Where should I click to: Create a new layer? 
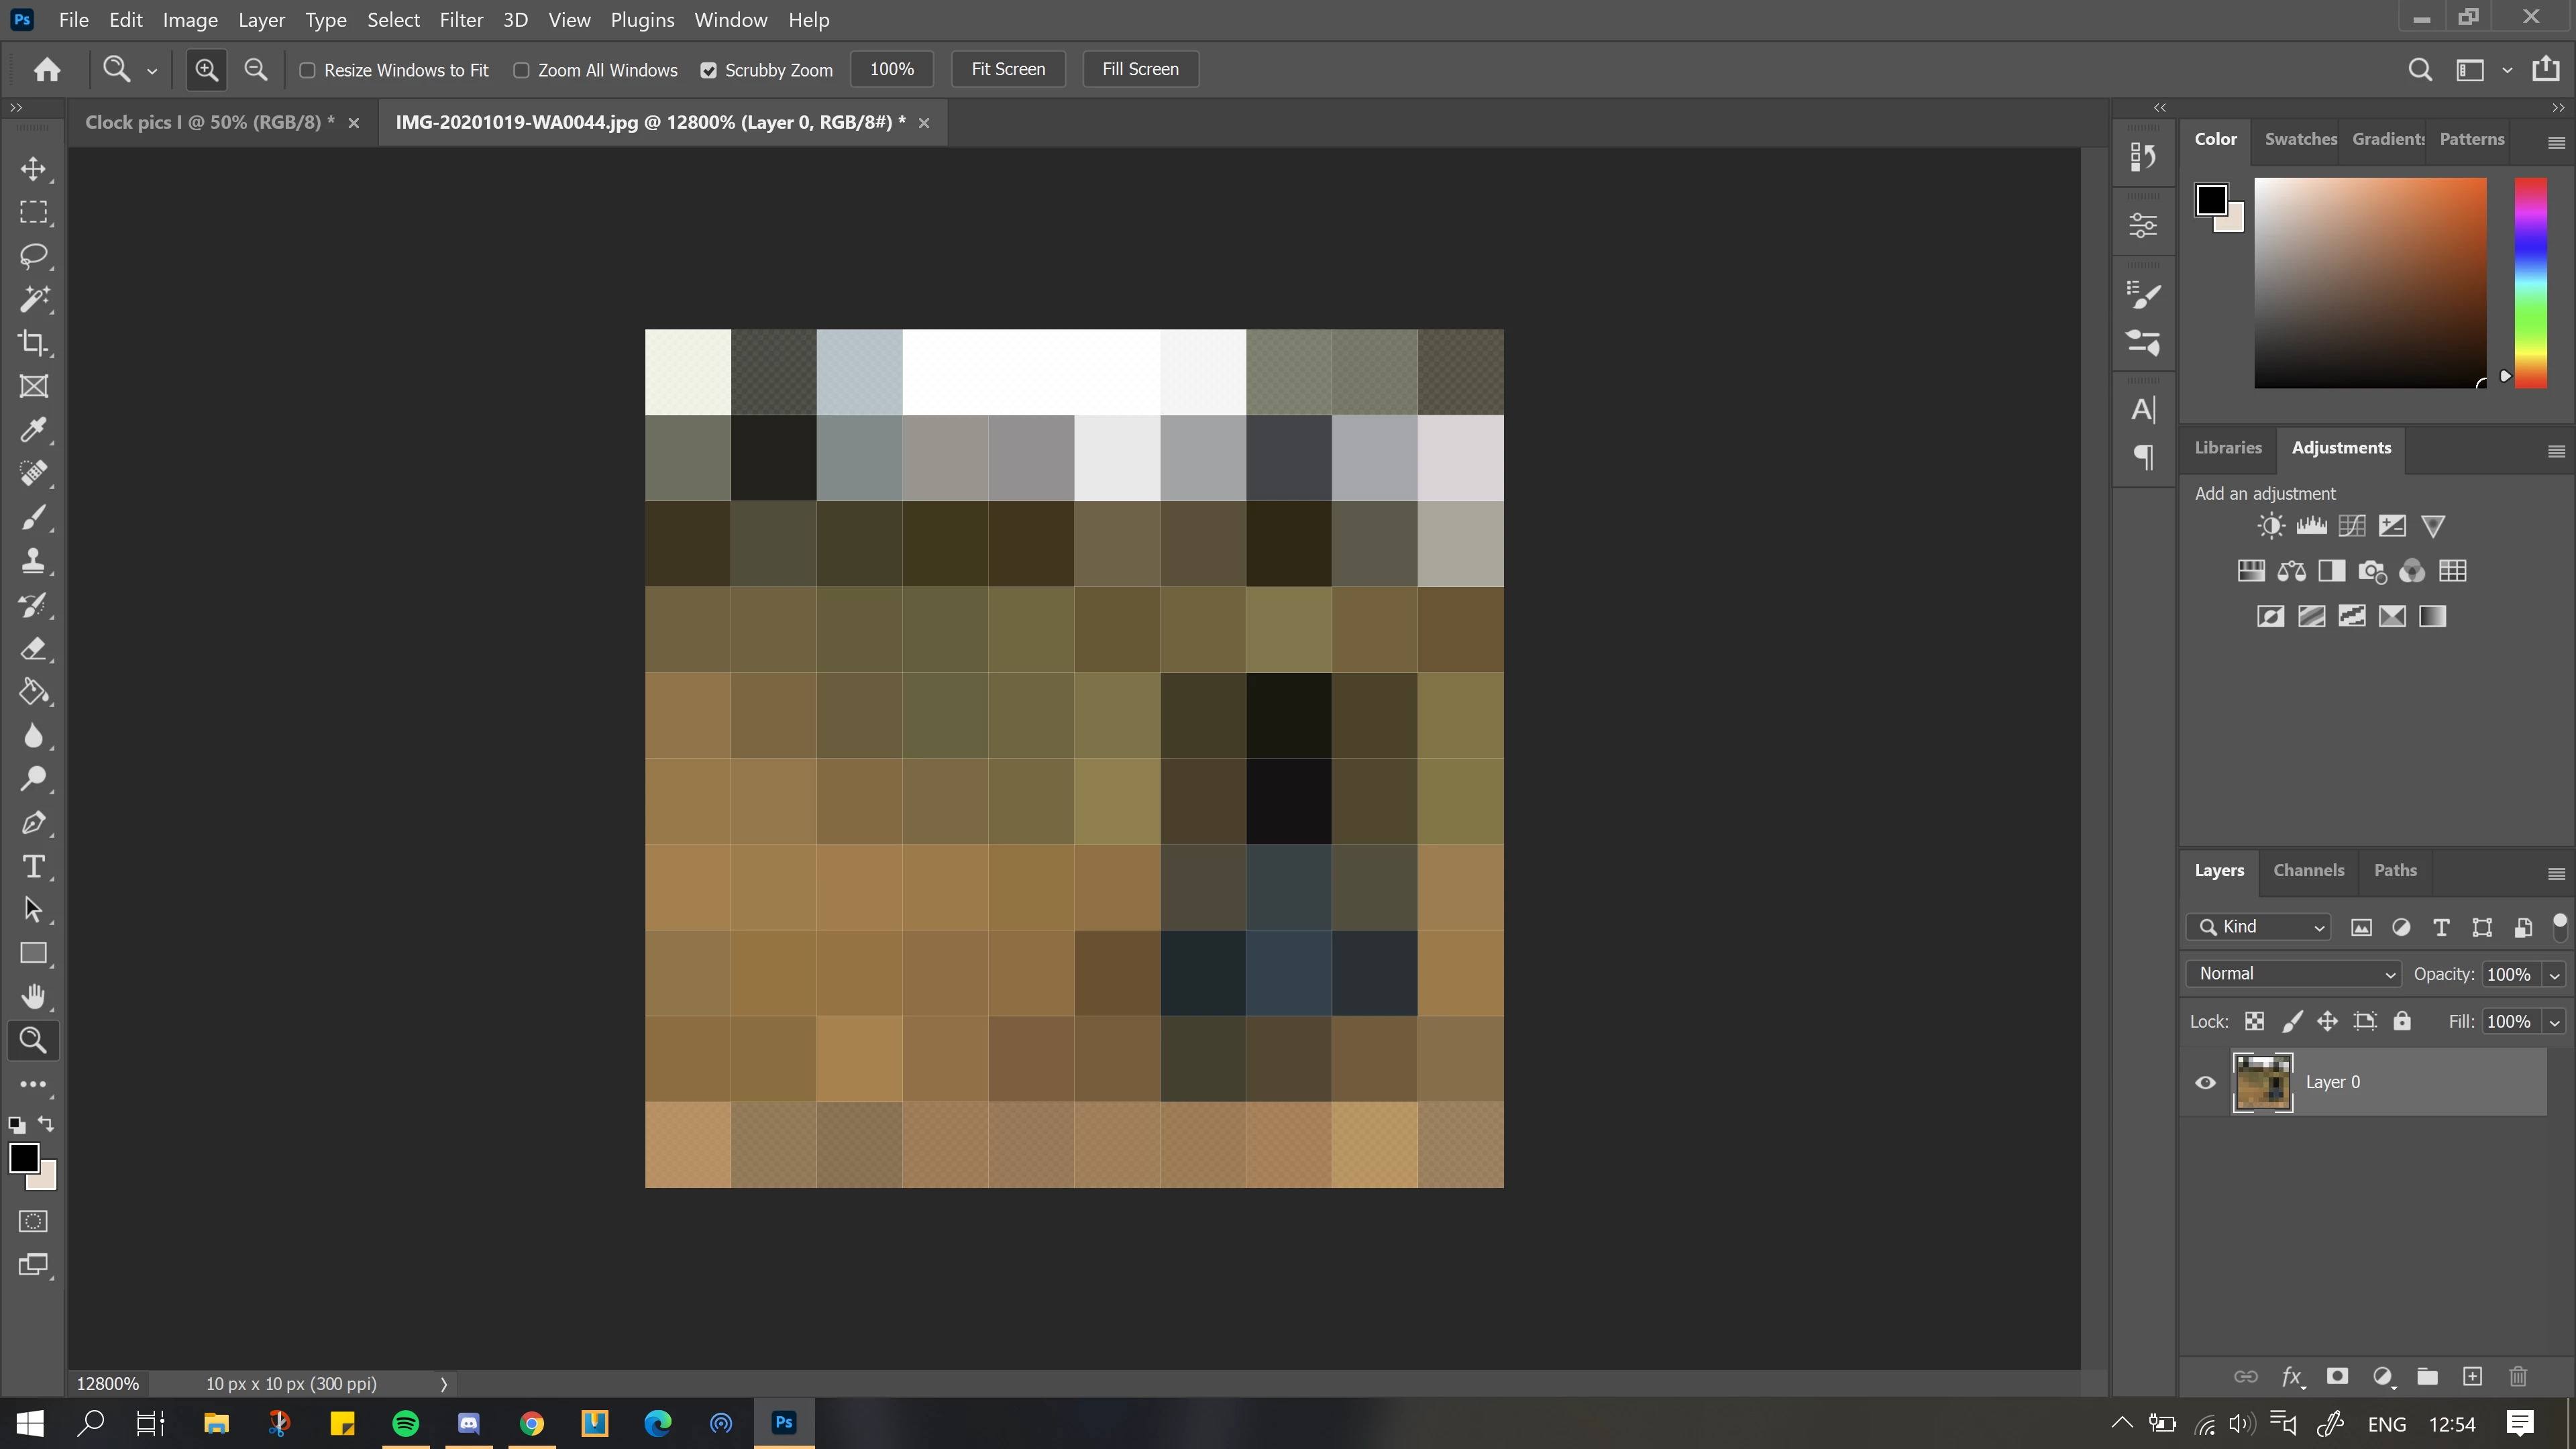[x=2472, y=1377]
